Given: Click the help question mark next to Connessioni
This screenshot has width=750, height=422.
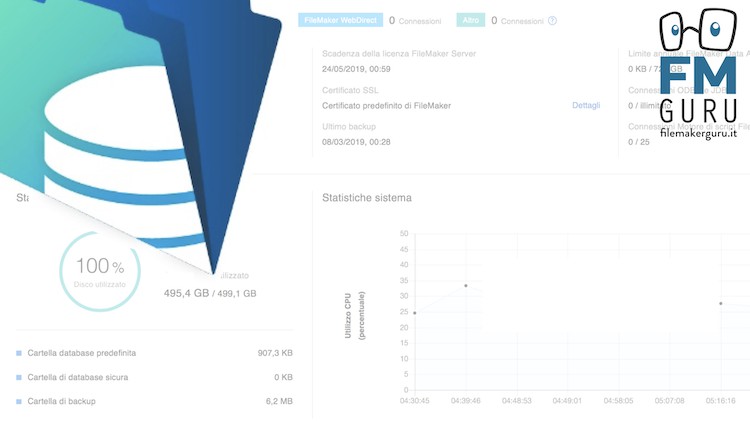Looking at the screenshot, I should tap(552, 21).
